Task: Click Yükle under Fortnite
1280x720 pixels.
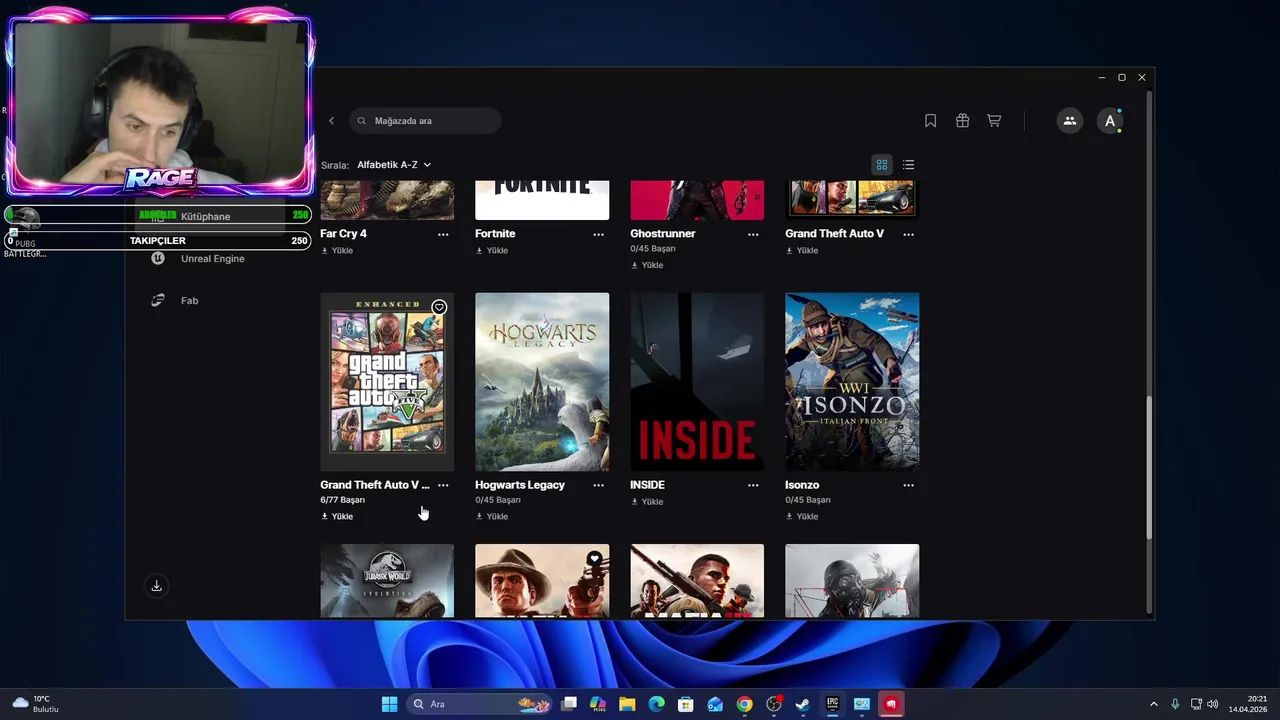Action: (492, 251)
